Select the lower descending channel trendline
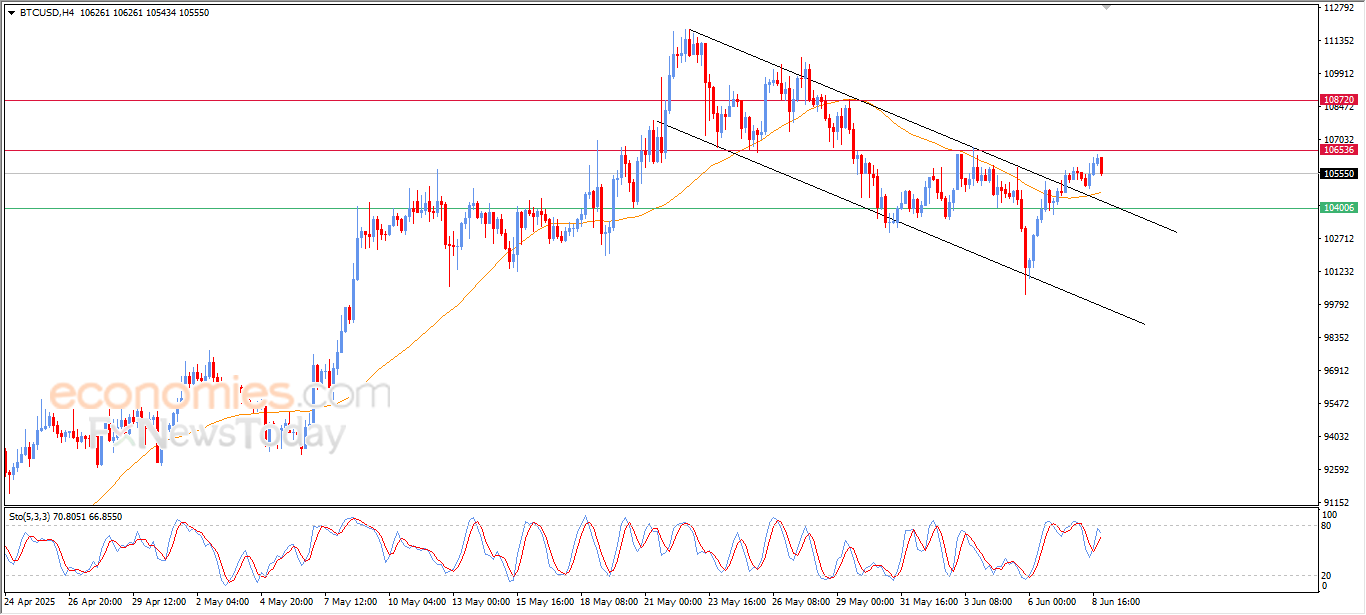1366x615 pixels. pyautogui.click(x=900, y=222)
